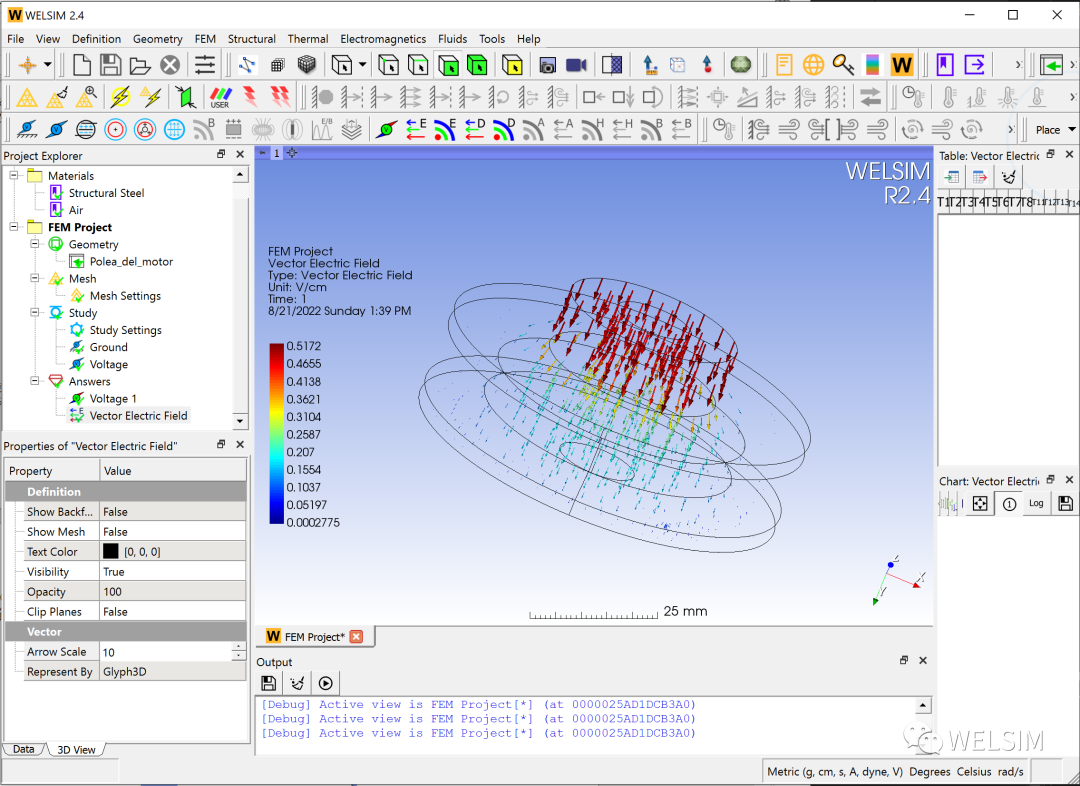This screenshot has height=786, width=1080.
Task: Collapse the Answers tree node
Action: click(35, 381)
